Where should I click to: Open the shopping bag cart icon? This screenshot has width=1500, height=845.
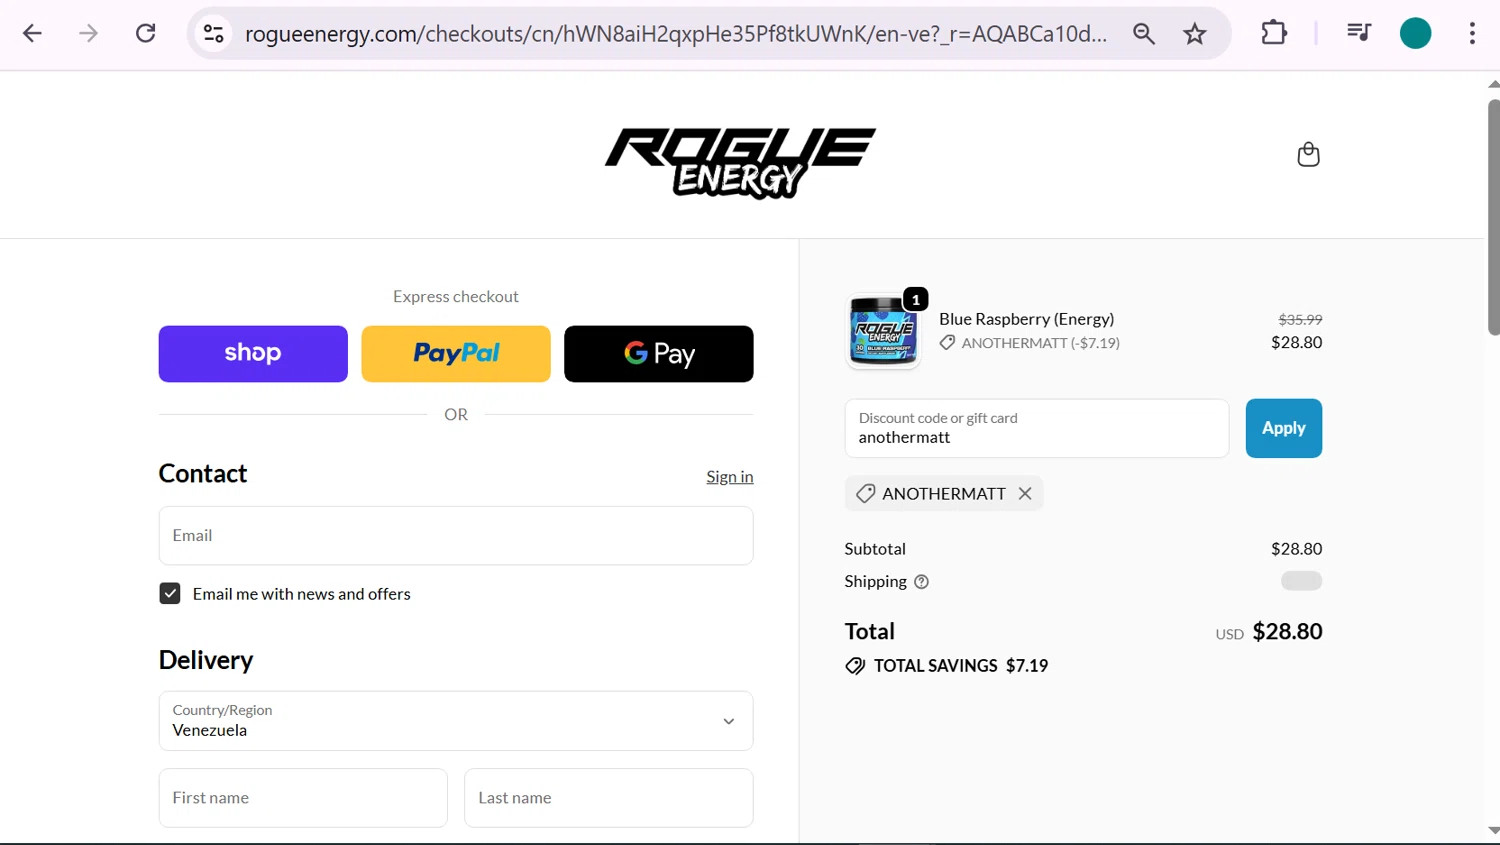[x=1308, y=154]
